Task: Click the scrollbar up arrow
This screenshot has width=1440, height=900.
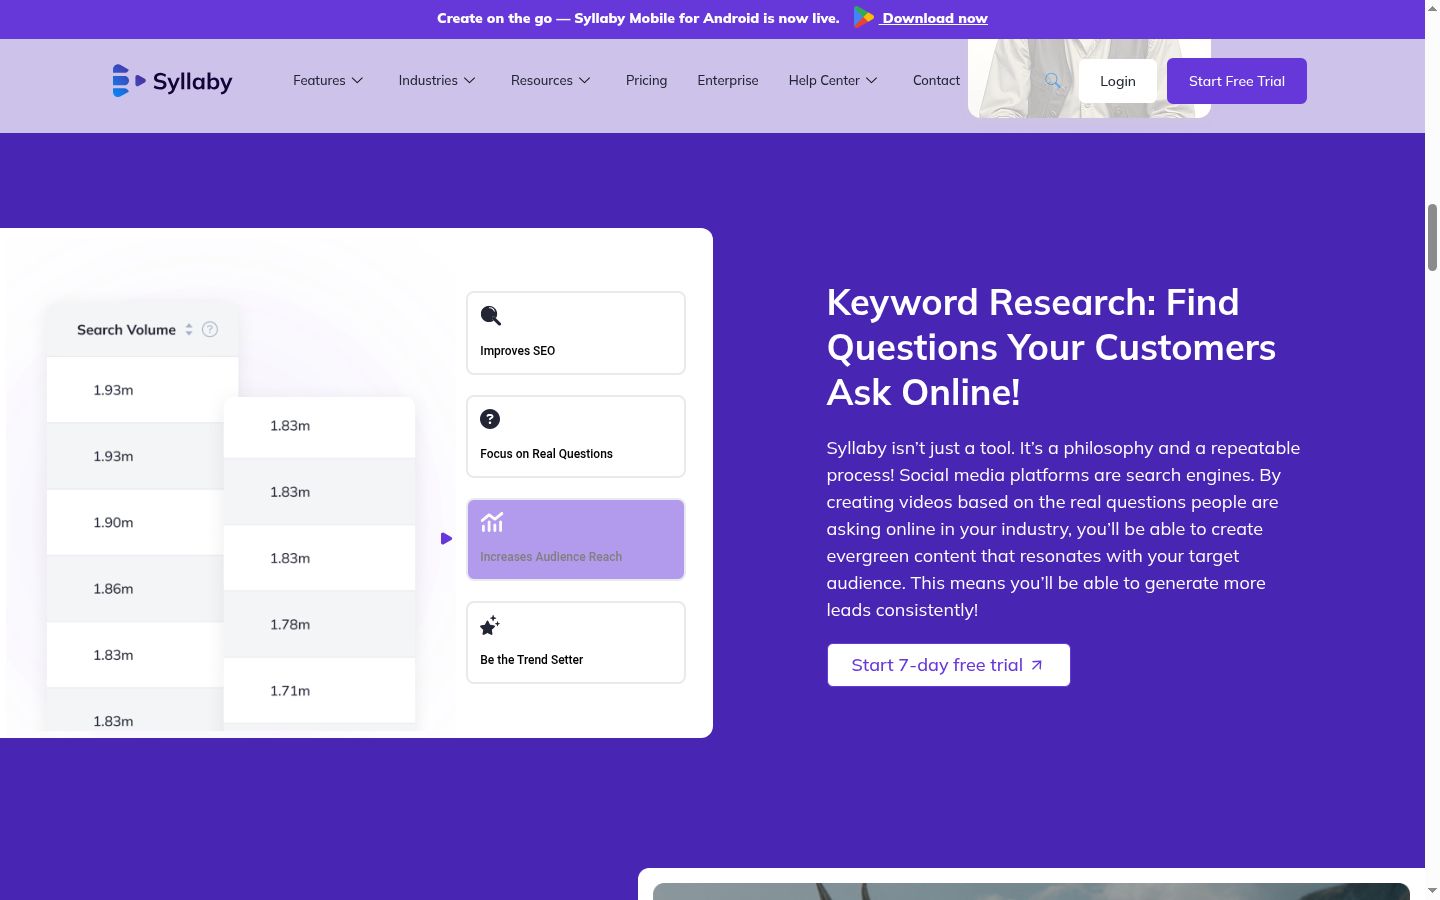Action: tap(1432, 8)
